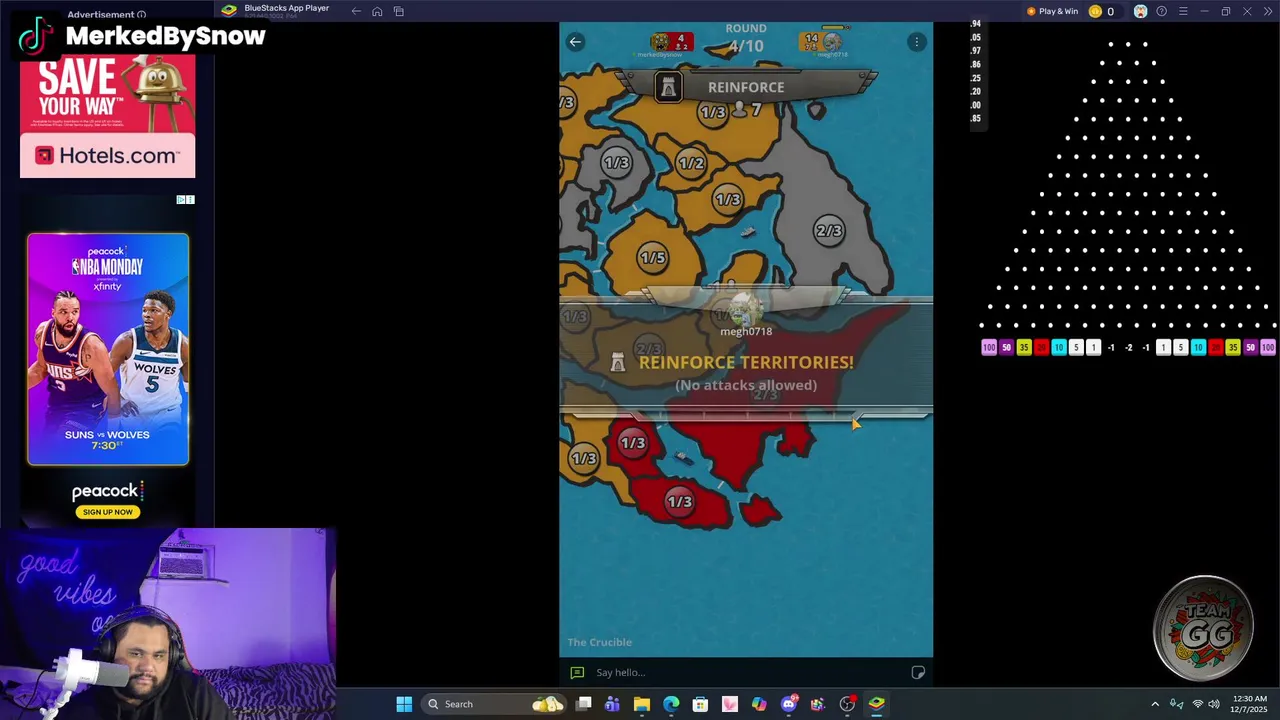Click the Say hello chat field
The image size is (1280, 720).
click(745, 673)
